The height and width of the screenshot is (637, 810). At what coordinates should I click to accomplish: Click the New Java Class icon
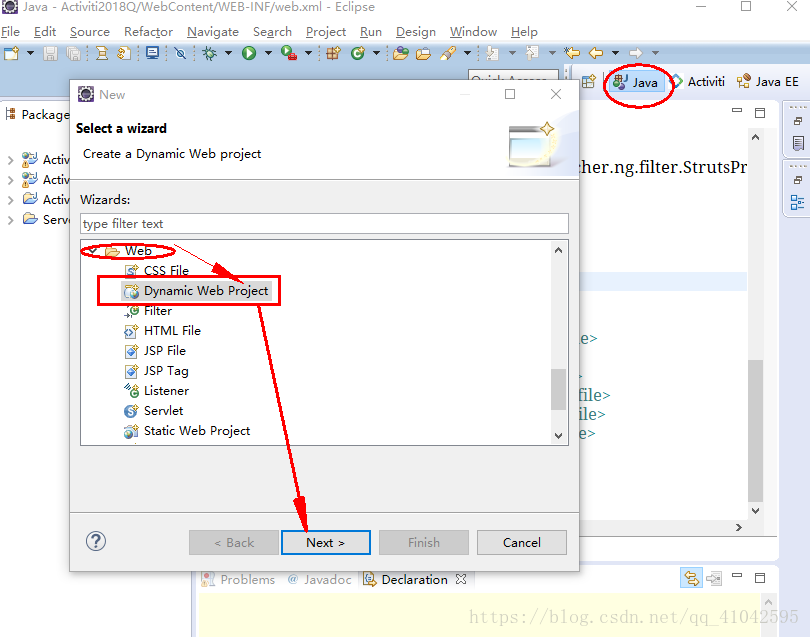tap(357, 53)
